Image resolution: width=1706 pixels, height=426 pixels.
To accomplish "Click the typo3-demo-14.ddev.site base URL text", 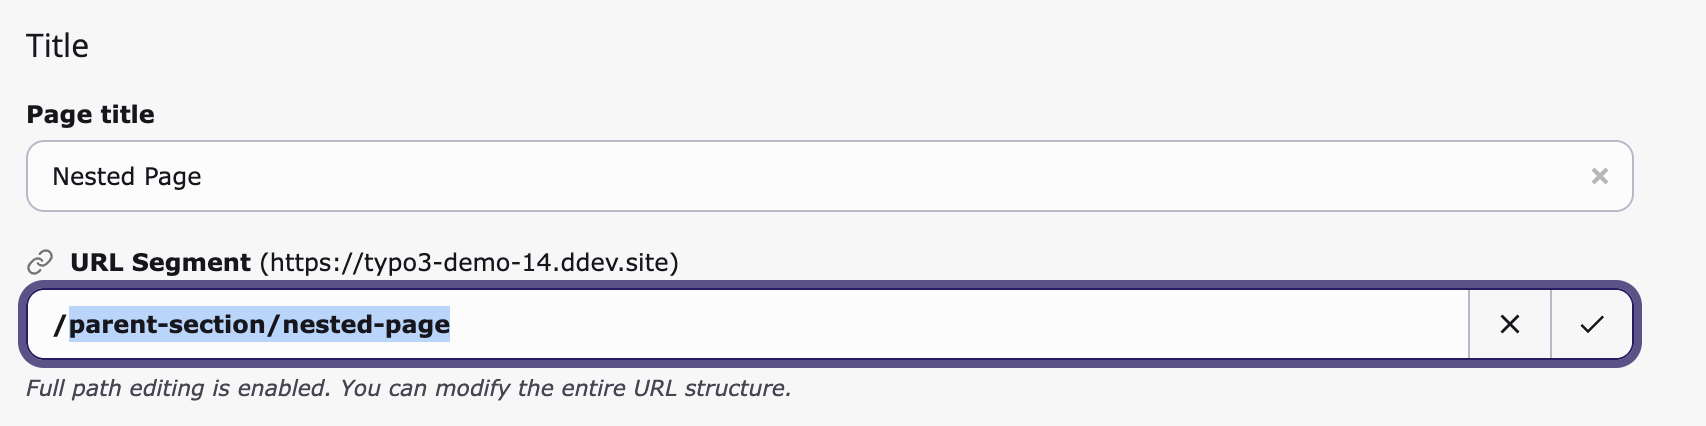I will coord(470,263).
